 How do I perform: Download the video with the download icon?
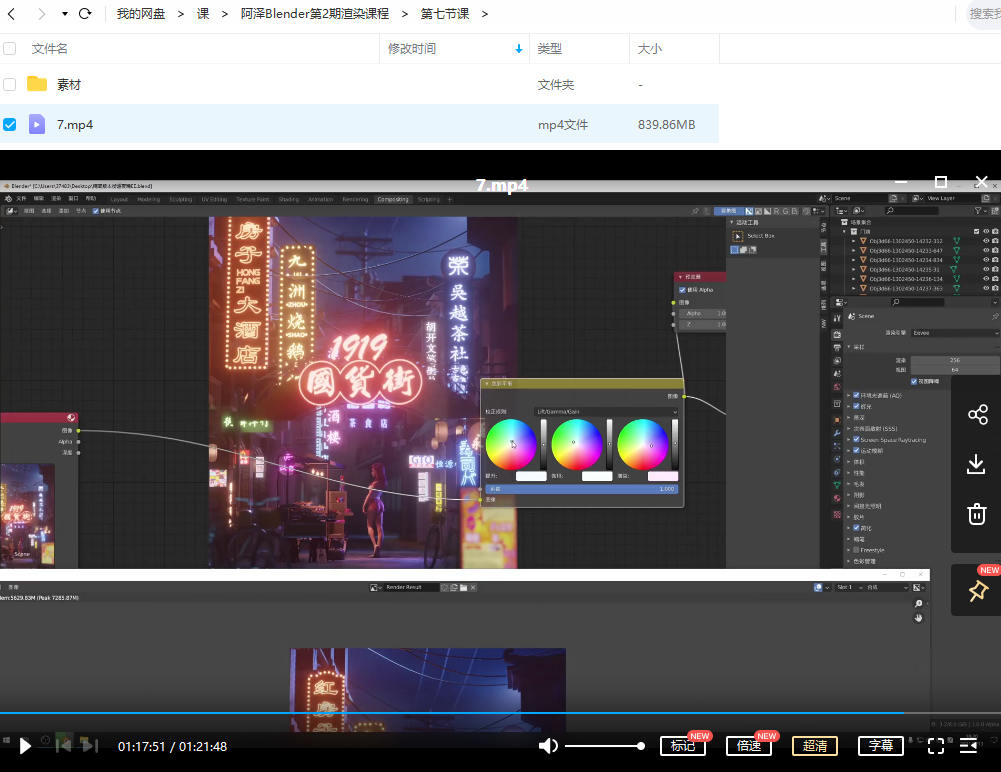976,464
